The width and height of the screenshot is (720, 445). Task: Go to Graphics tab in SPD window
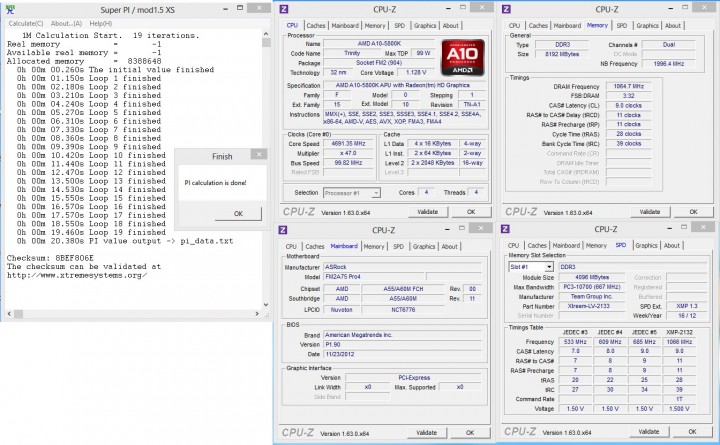click(x=647, y=246)
